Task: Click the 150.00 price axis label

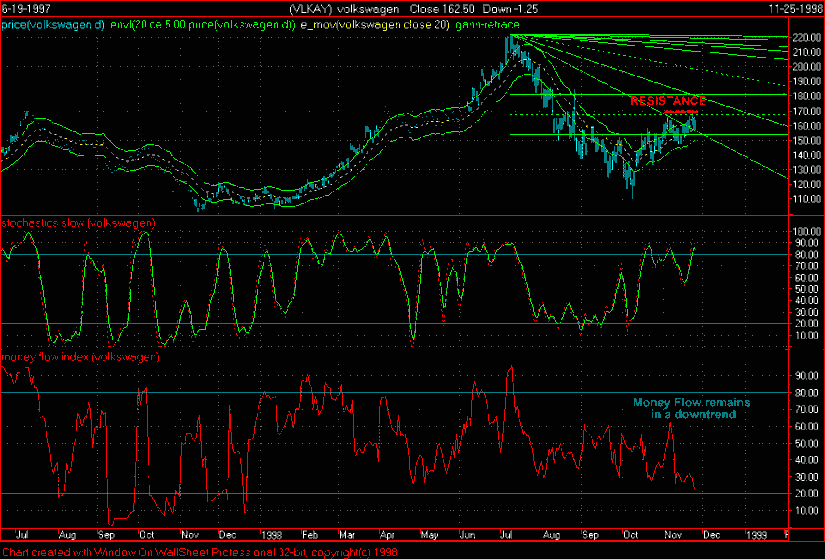Action: click(806, 141)
